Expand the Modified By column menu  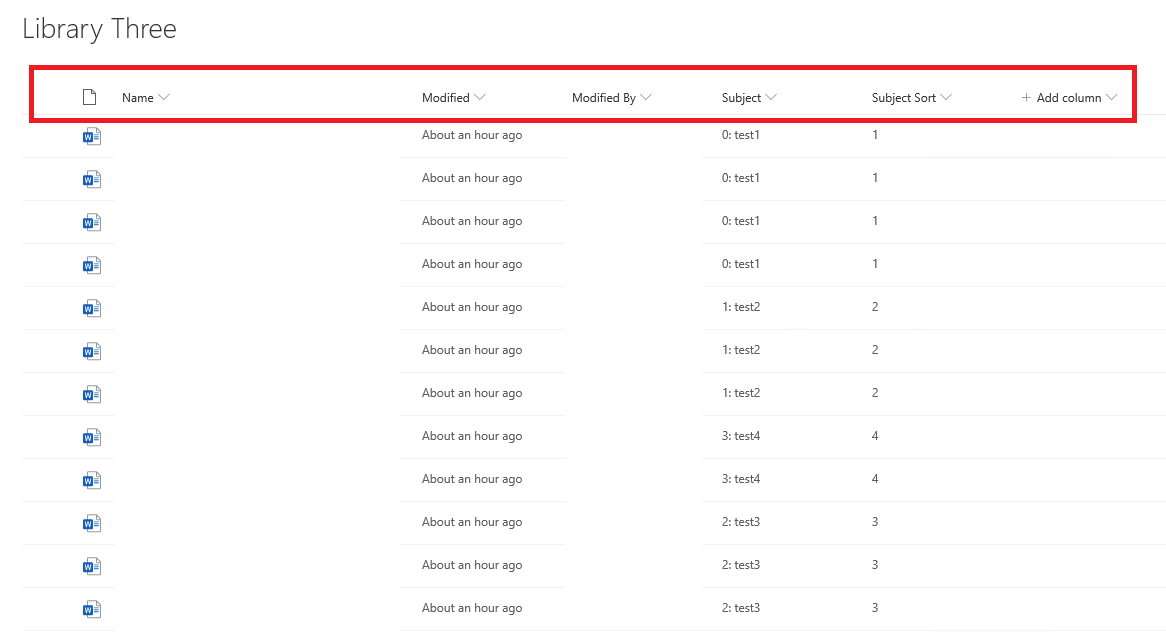point(646,97)
